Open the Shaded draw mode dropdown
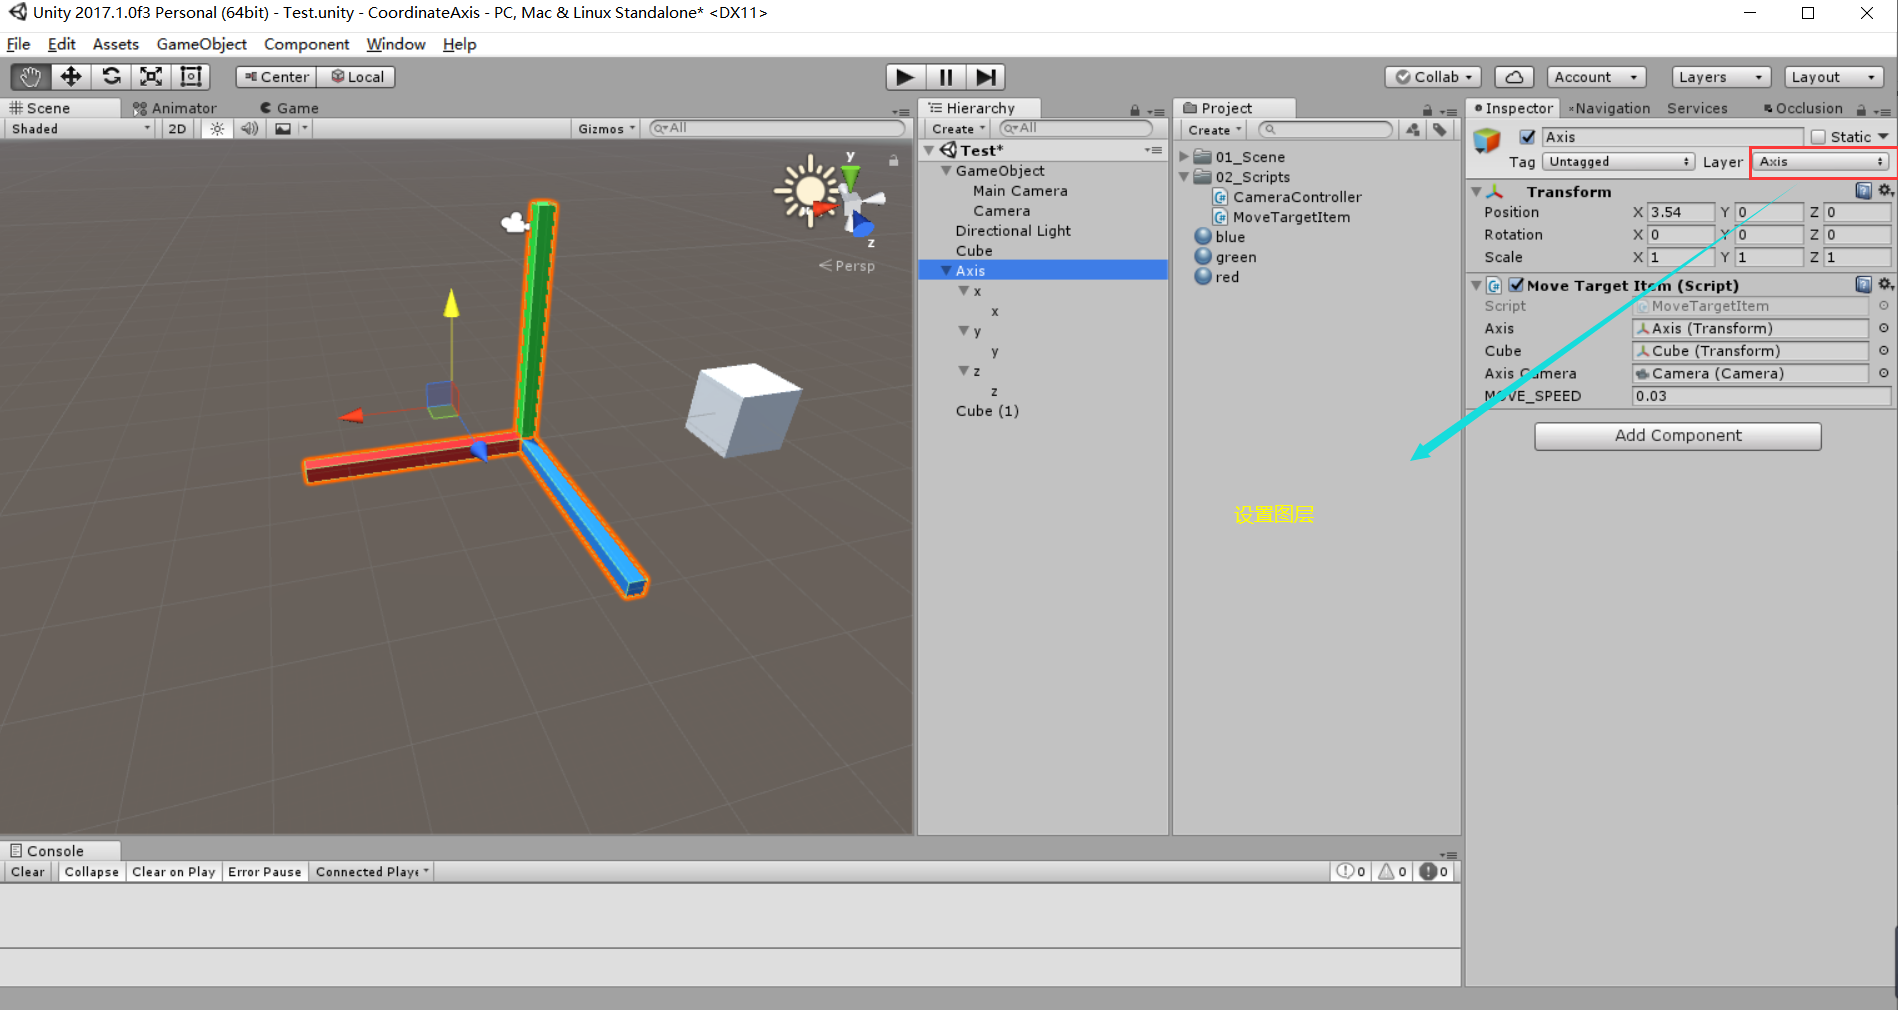 80,129
